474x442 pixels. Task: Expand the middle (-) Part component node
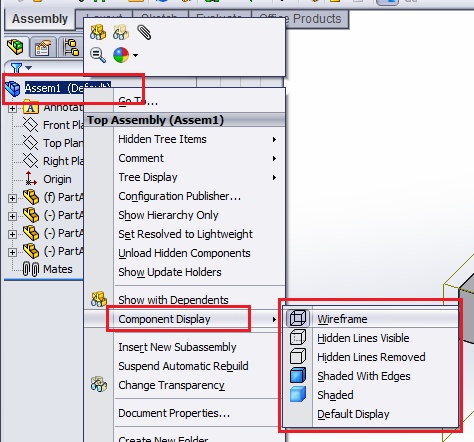[x=12, y=234]
